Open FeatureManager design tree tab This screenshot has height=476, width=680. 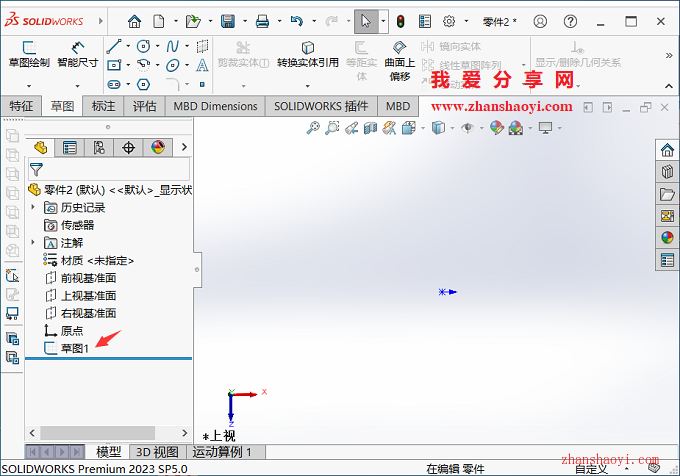[41, 148]
